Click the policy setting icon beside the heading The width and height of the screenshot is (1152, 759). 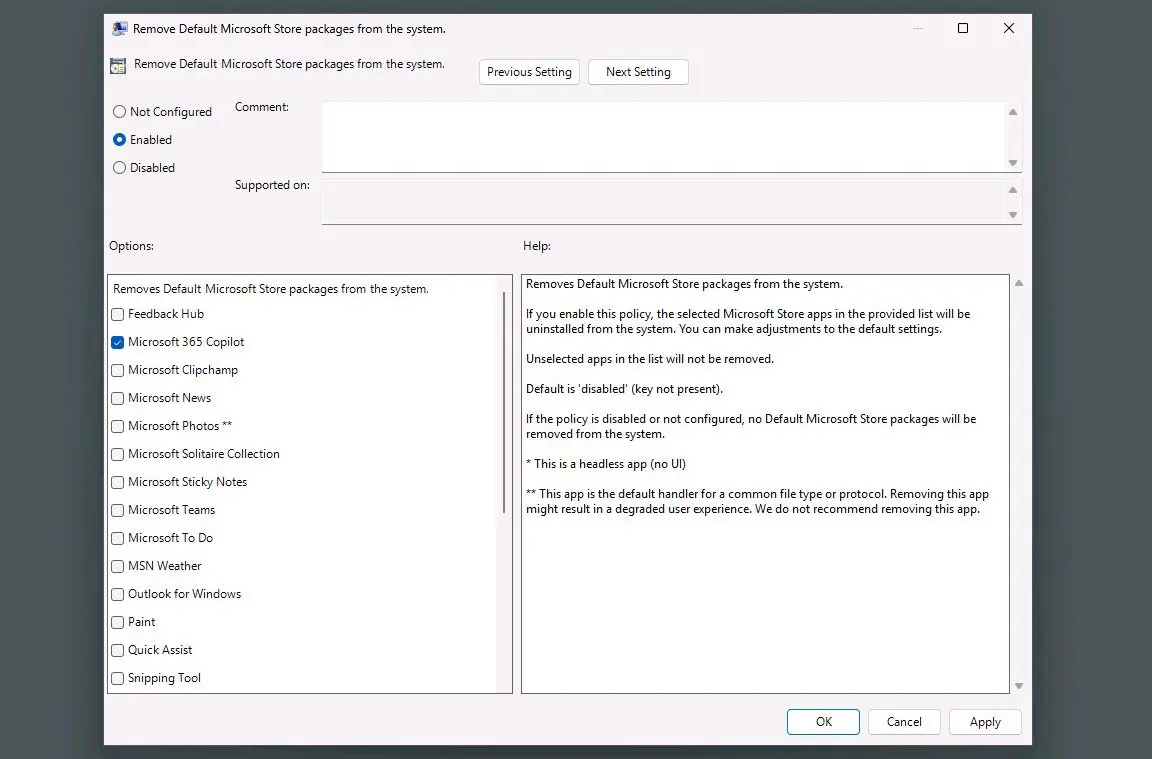coord(118,65)
